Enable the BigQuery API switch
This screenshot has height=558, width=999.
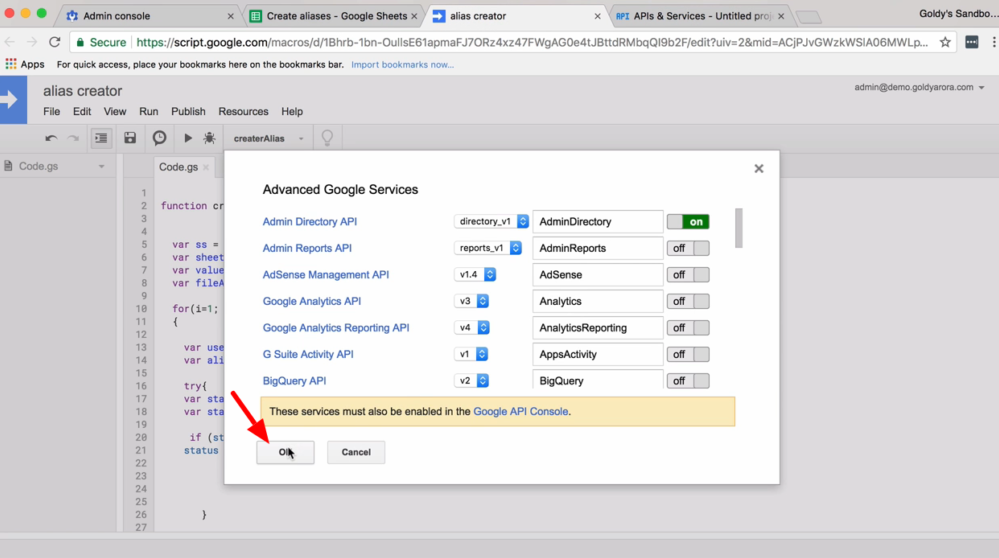tap(688, 381)
